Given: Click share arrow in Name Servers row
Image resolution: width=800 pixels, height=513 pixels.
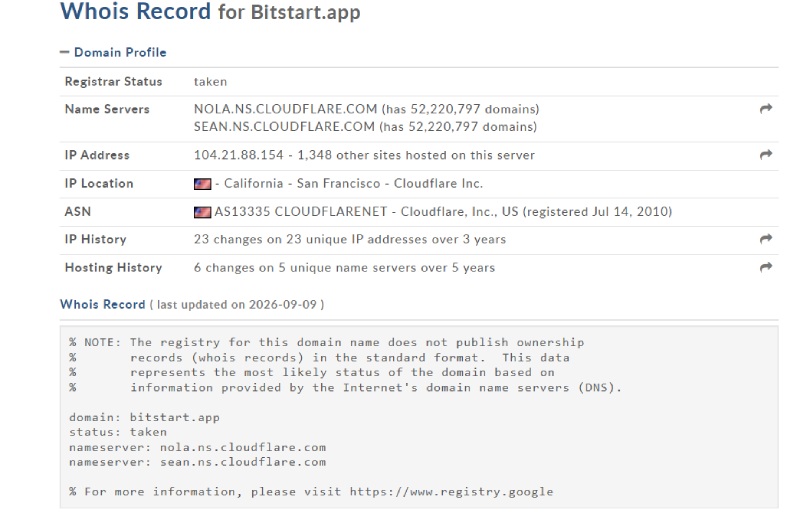Looking at the screenshot, I should pos(765,109).
